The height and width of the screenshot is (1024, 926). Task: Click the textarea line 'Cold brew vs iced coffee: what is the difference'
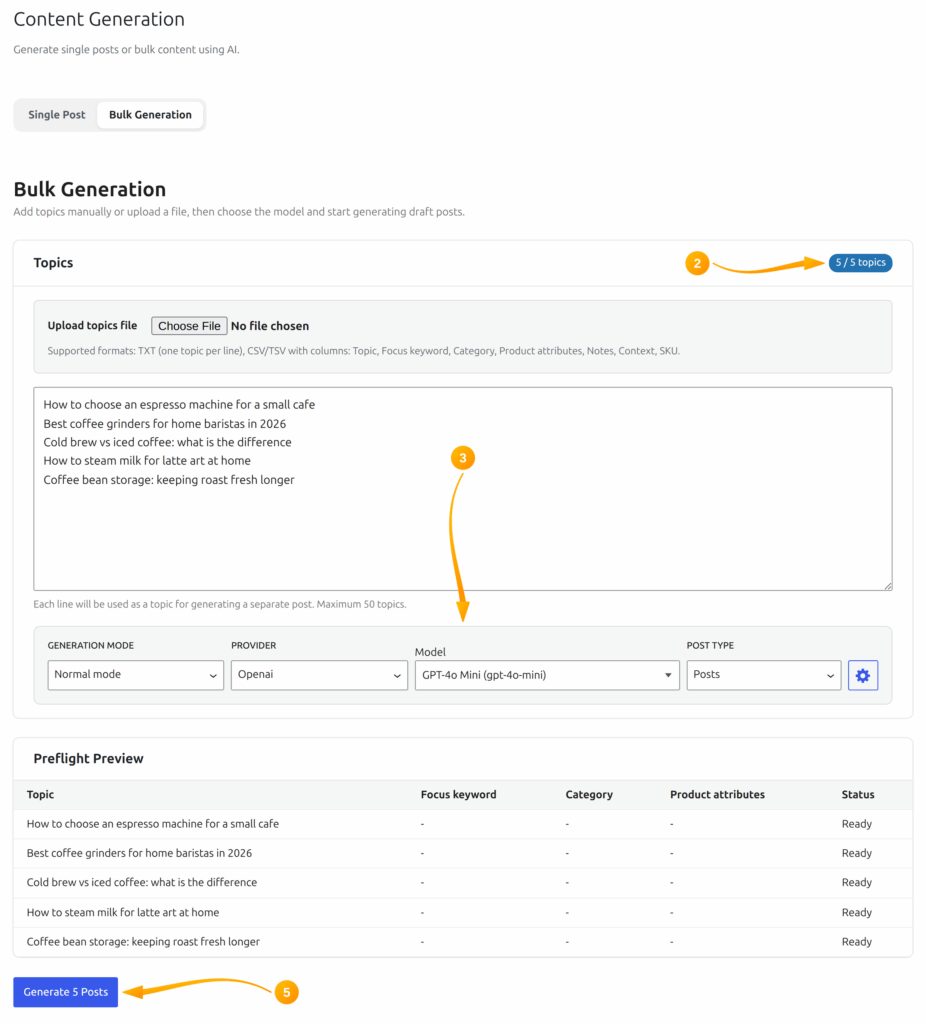(x=167, y=442)
